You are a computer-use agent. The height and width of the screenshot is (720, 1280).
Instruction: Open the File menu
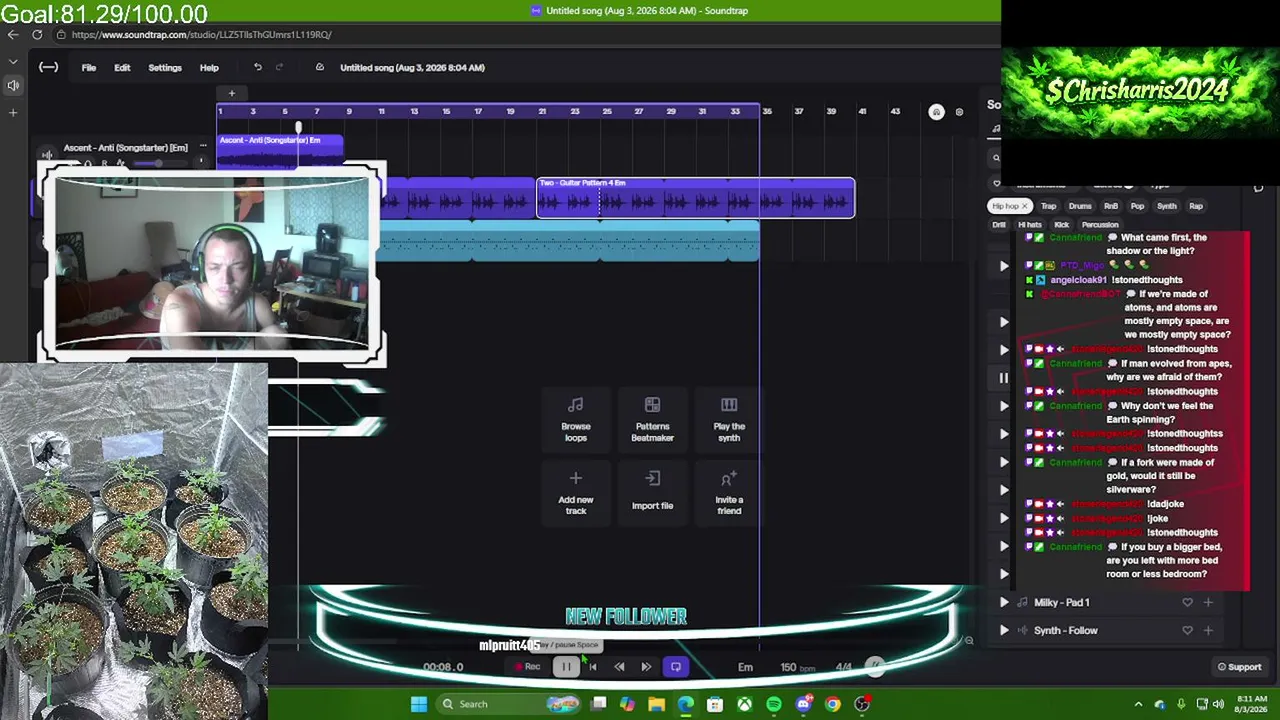tap(89, 67)
